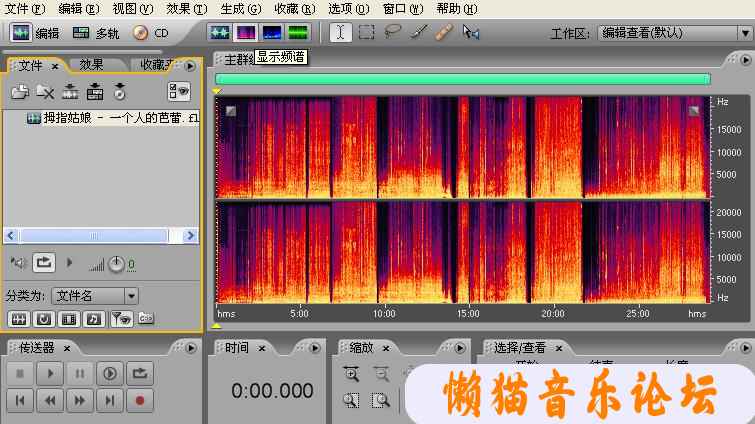Click the close file icon
The height and width of the screenshot is (424, 755).
45,91
